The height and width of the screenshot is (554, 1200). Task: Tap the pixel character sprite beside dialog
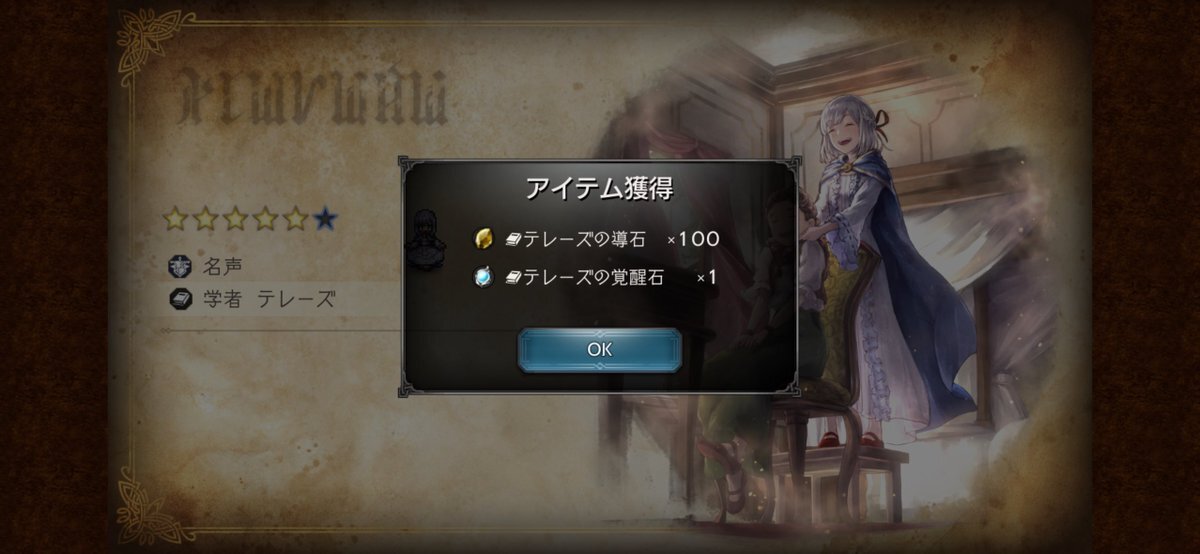point(425,240)
